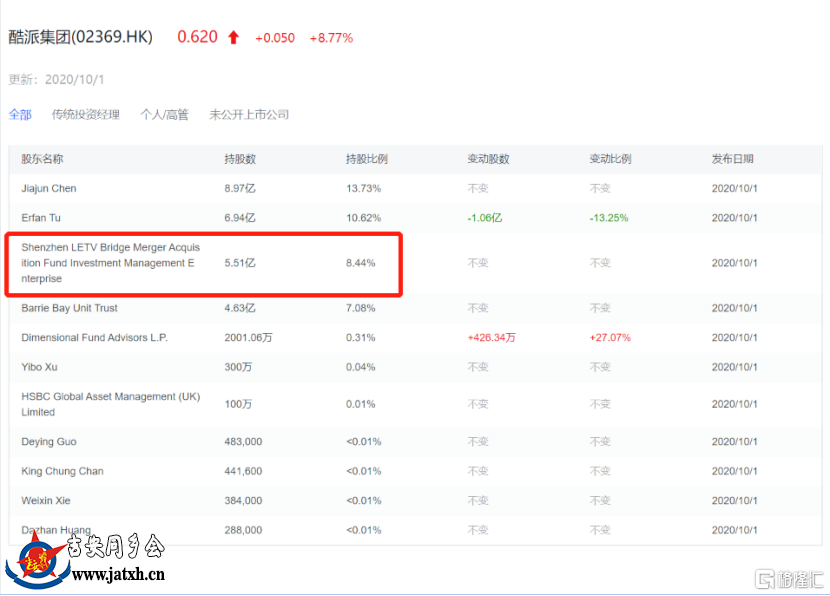This screenshot has height=596, width=830.
Task: Click the 酷派集团(02369.HK) stock title
Action: 80,37
